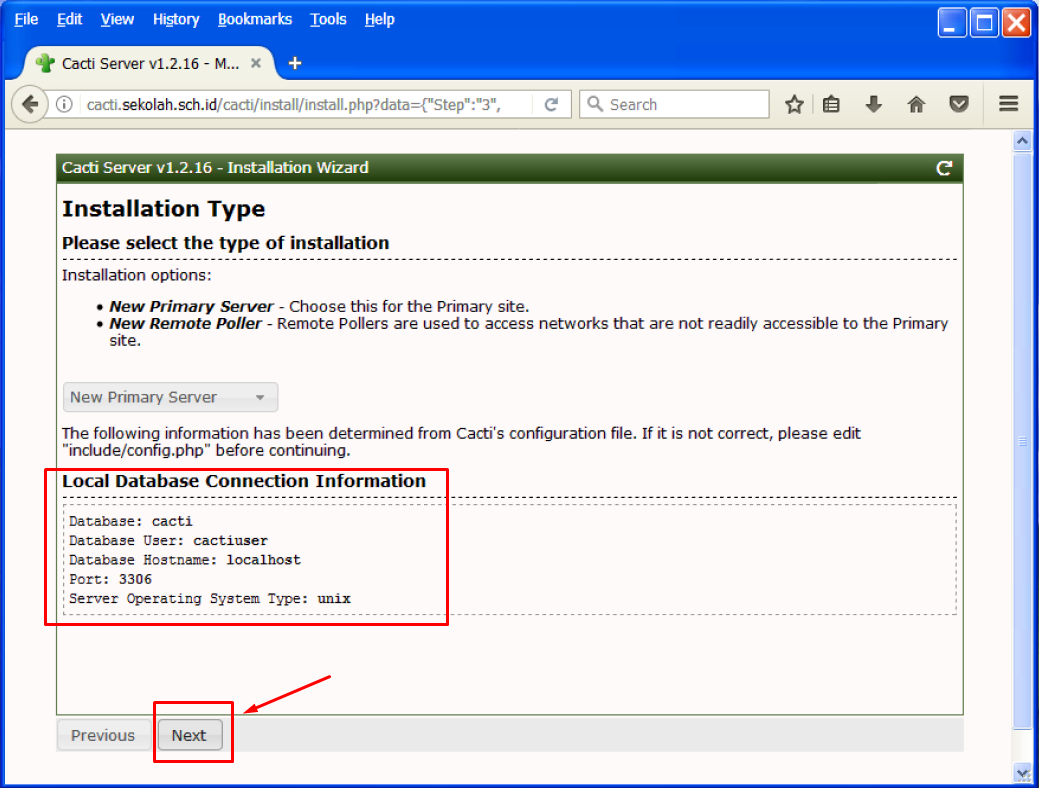Reload page using address bar refresh icon

pos(551,104)
